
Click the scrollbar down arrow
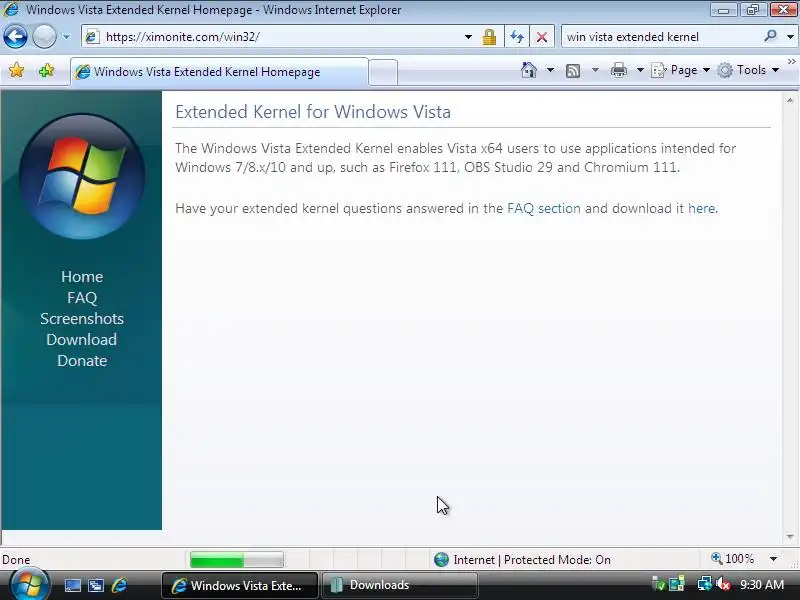[790, 537]
